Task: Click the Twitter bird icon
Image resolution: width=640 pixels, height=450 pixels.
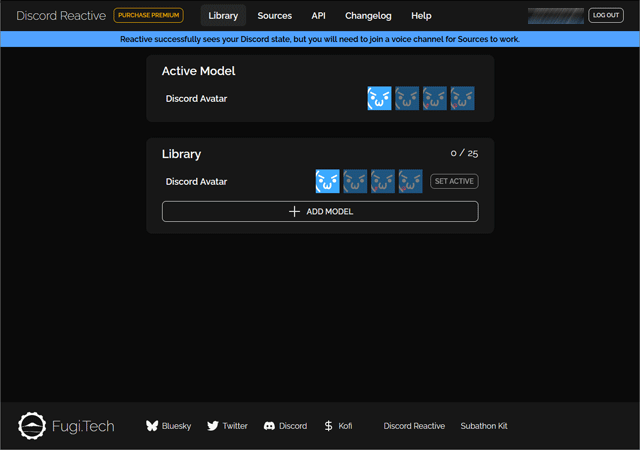Action: (213, 426)
